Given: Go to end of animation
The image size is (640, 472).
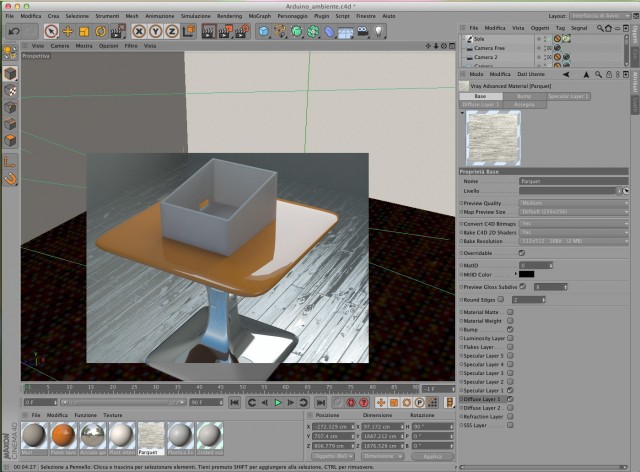Looking at the screenshot, I should pos(321,403).
